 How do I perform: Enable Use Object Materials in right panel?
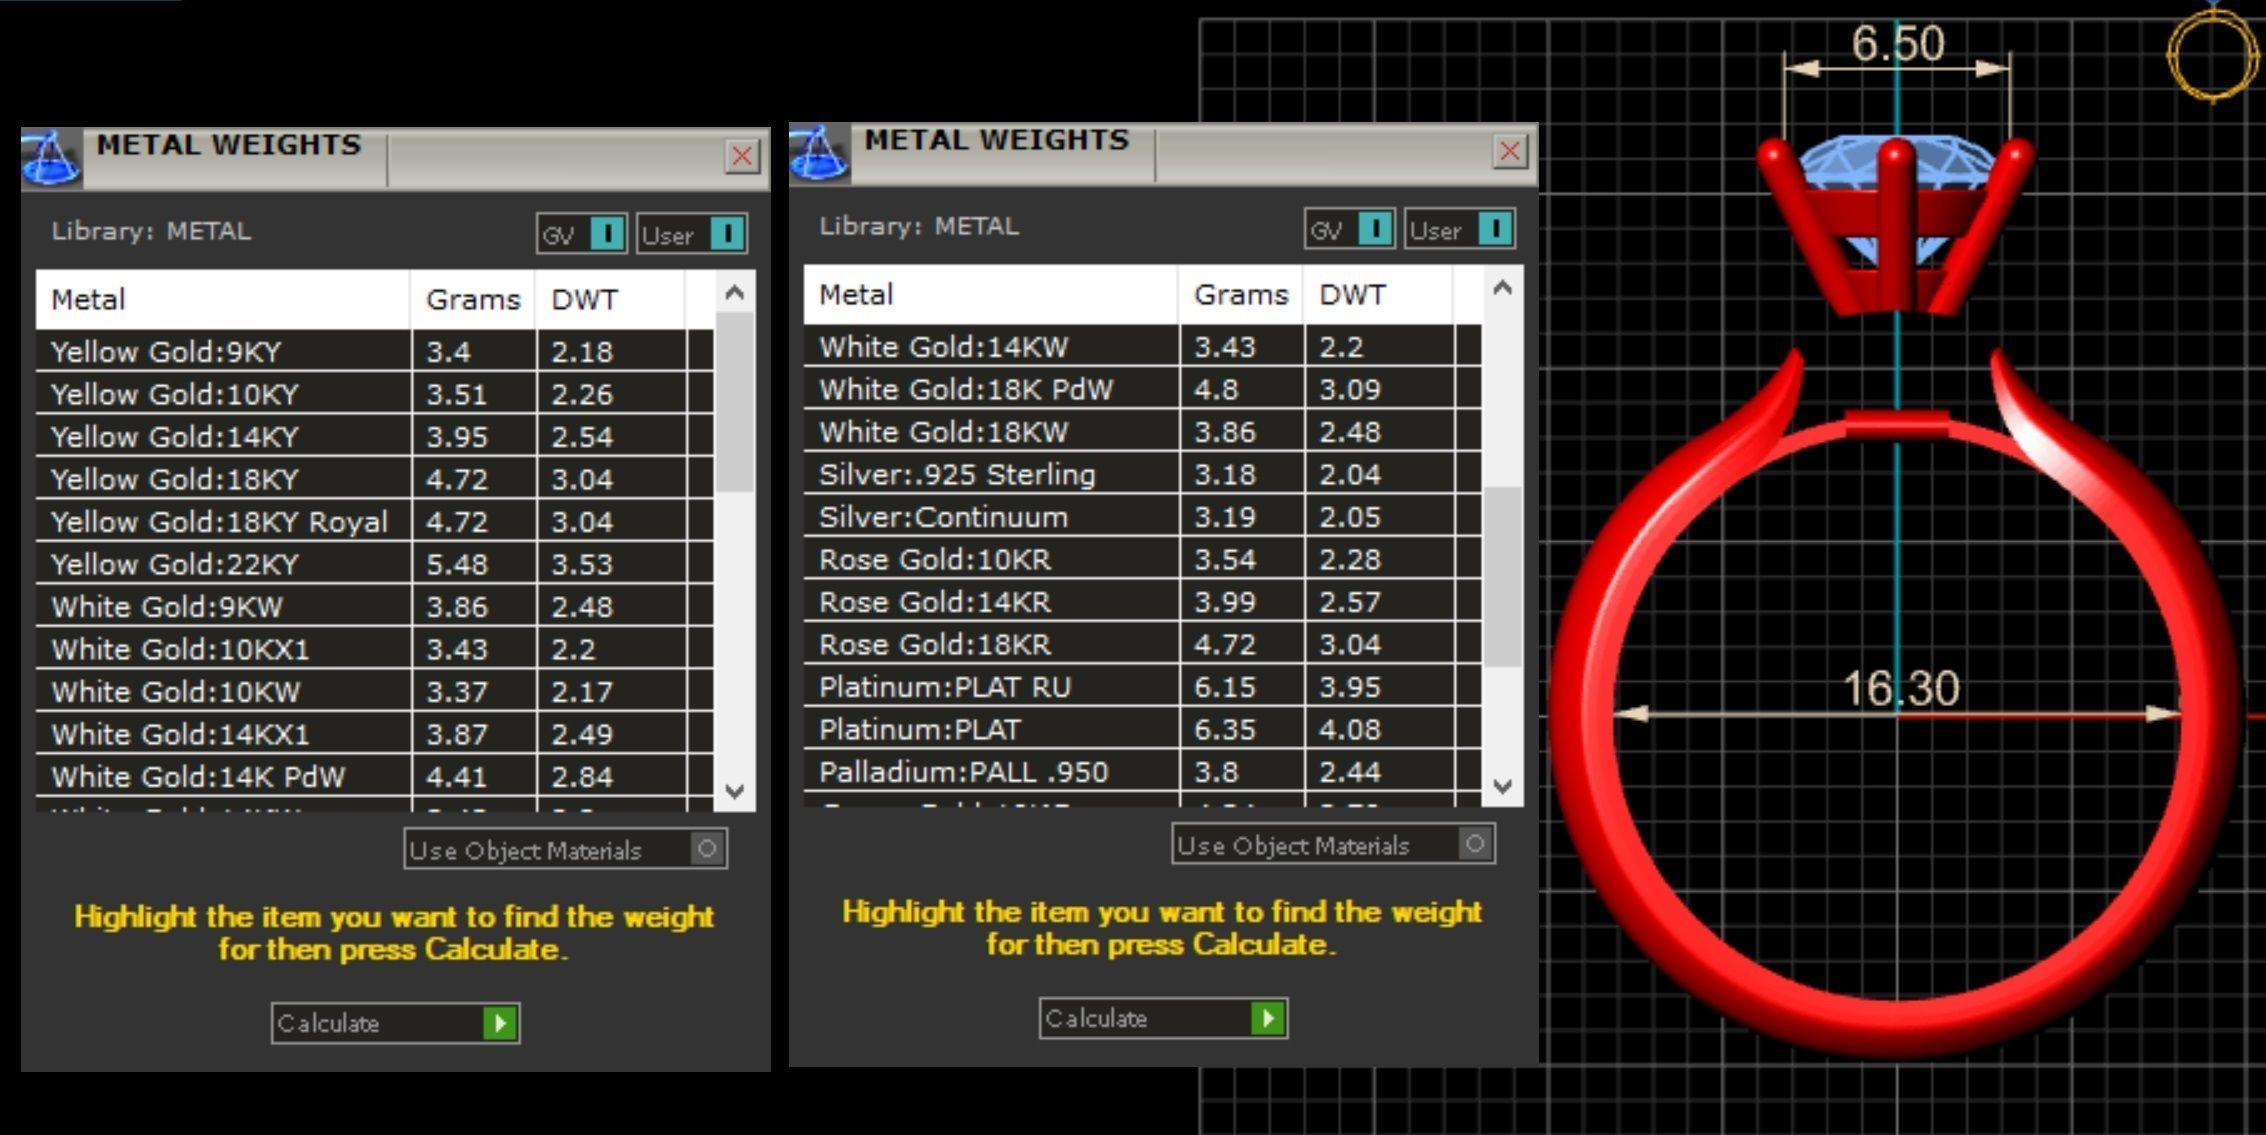(1475, 844)
